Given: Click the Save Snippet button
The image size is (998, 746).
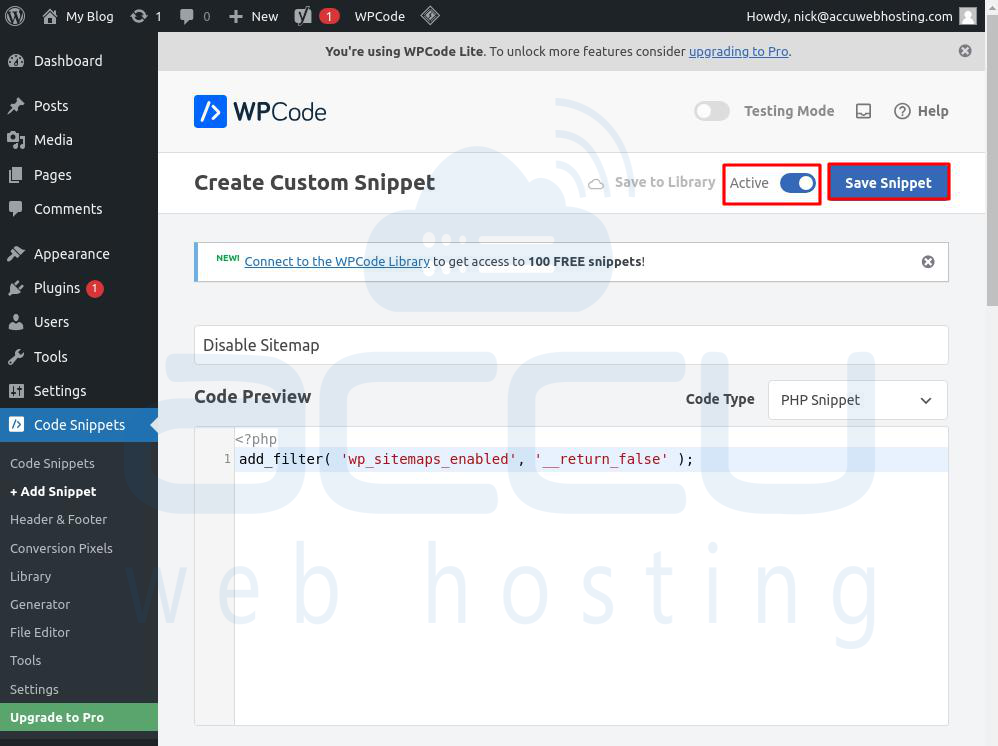Looking at the screenshot, I should tap(888, 182).
